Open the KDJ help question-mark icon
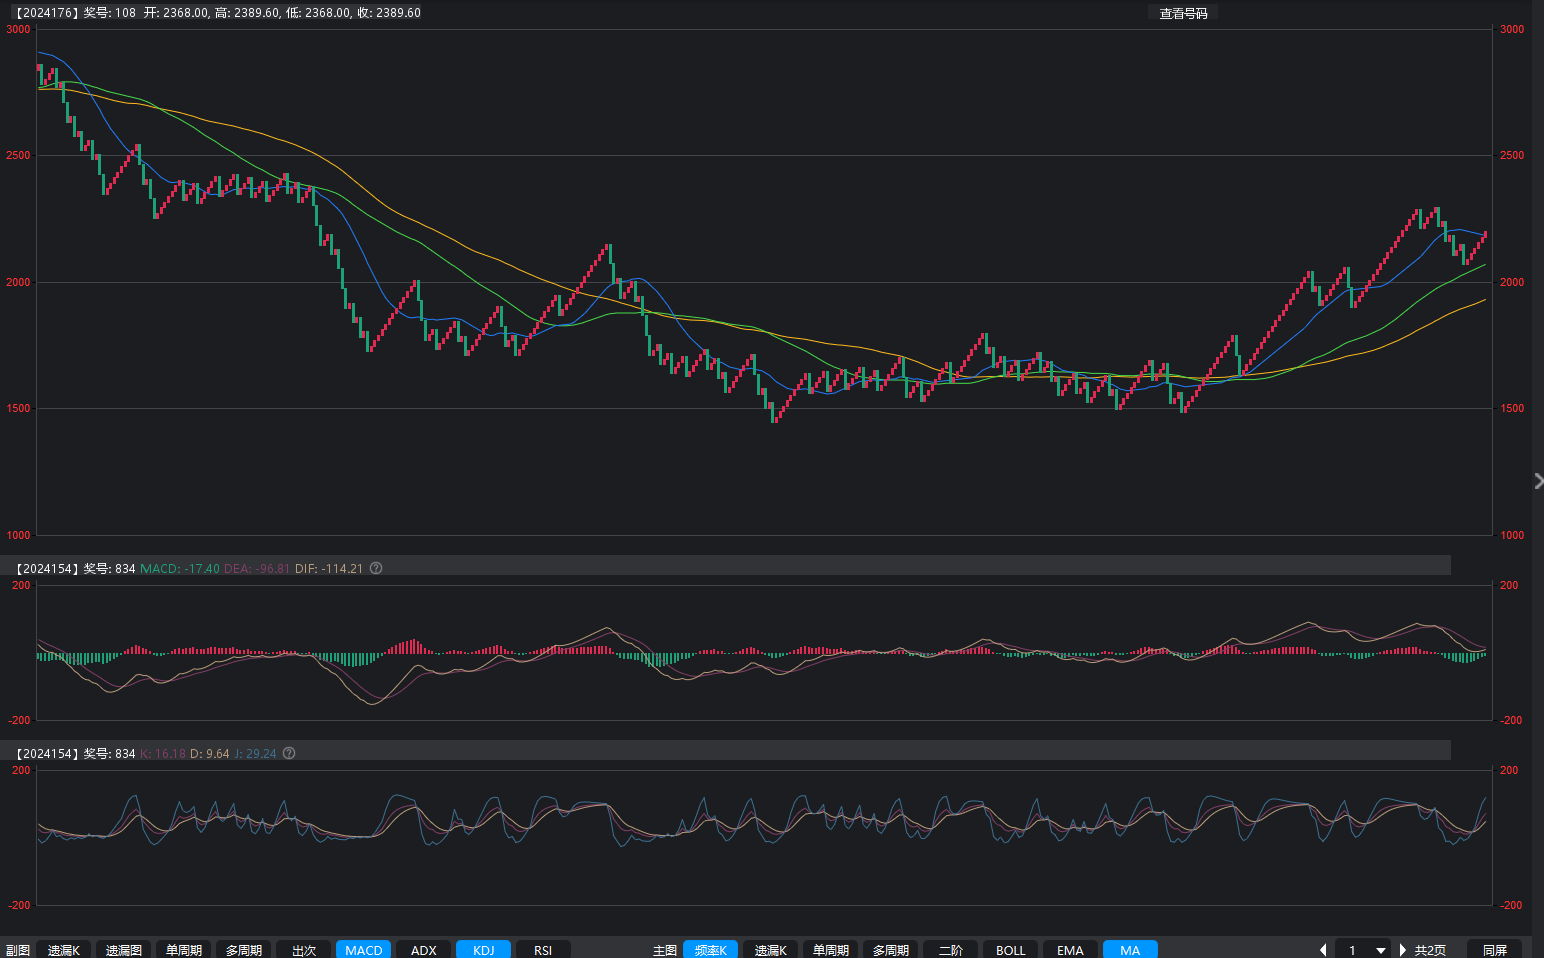Image resolution: width=1544 pixels, height=958 pixels. coord(289,753)
